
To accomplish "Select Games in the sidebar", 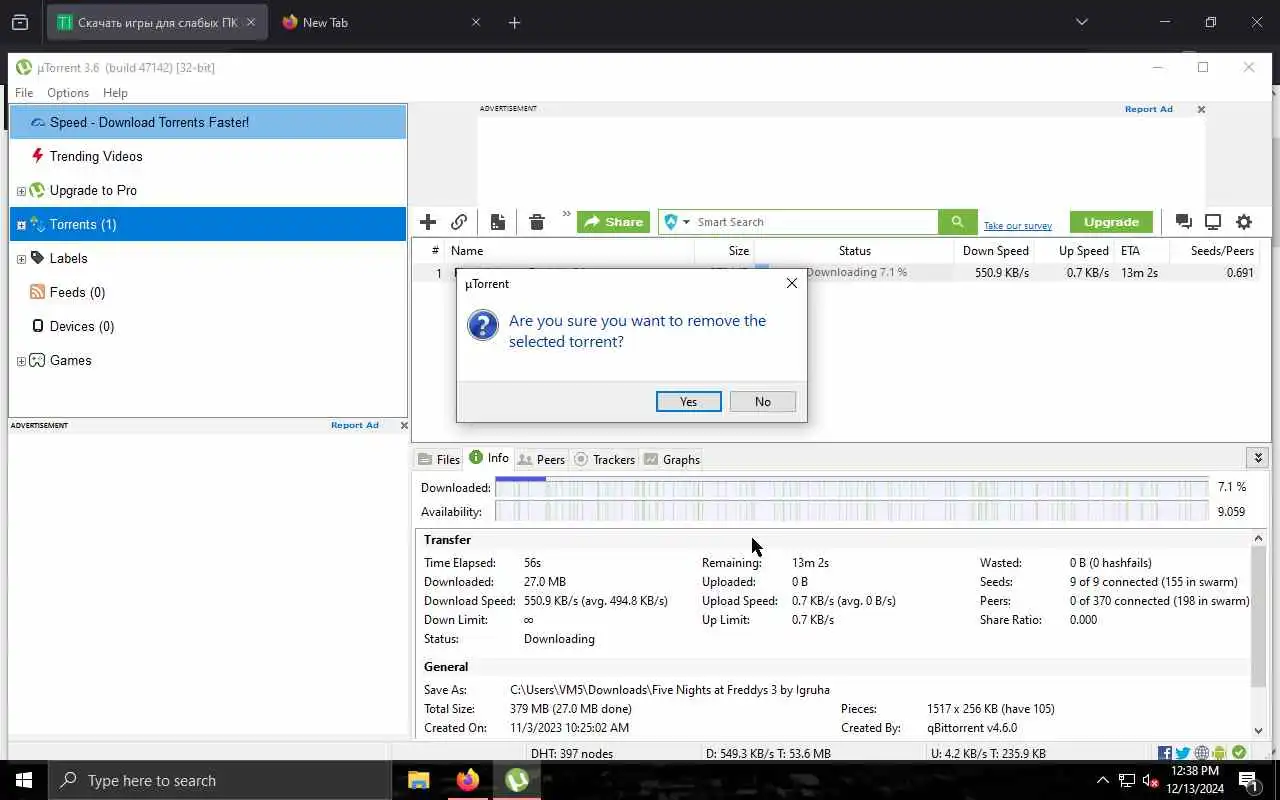I will (x=208, y=360).
